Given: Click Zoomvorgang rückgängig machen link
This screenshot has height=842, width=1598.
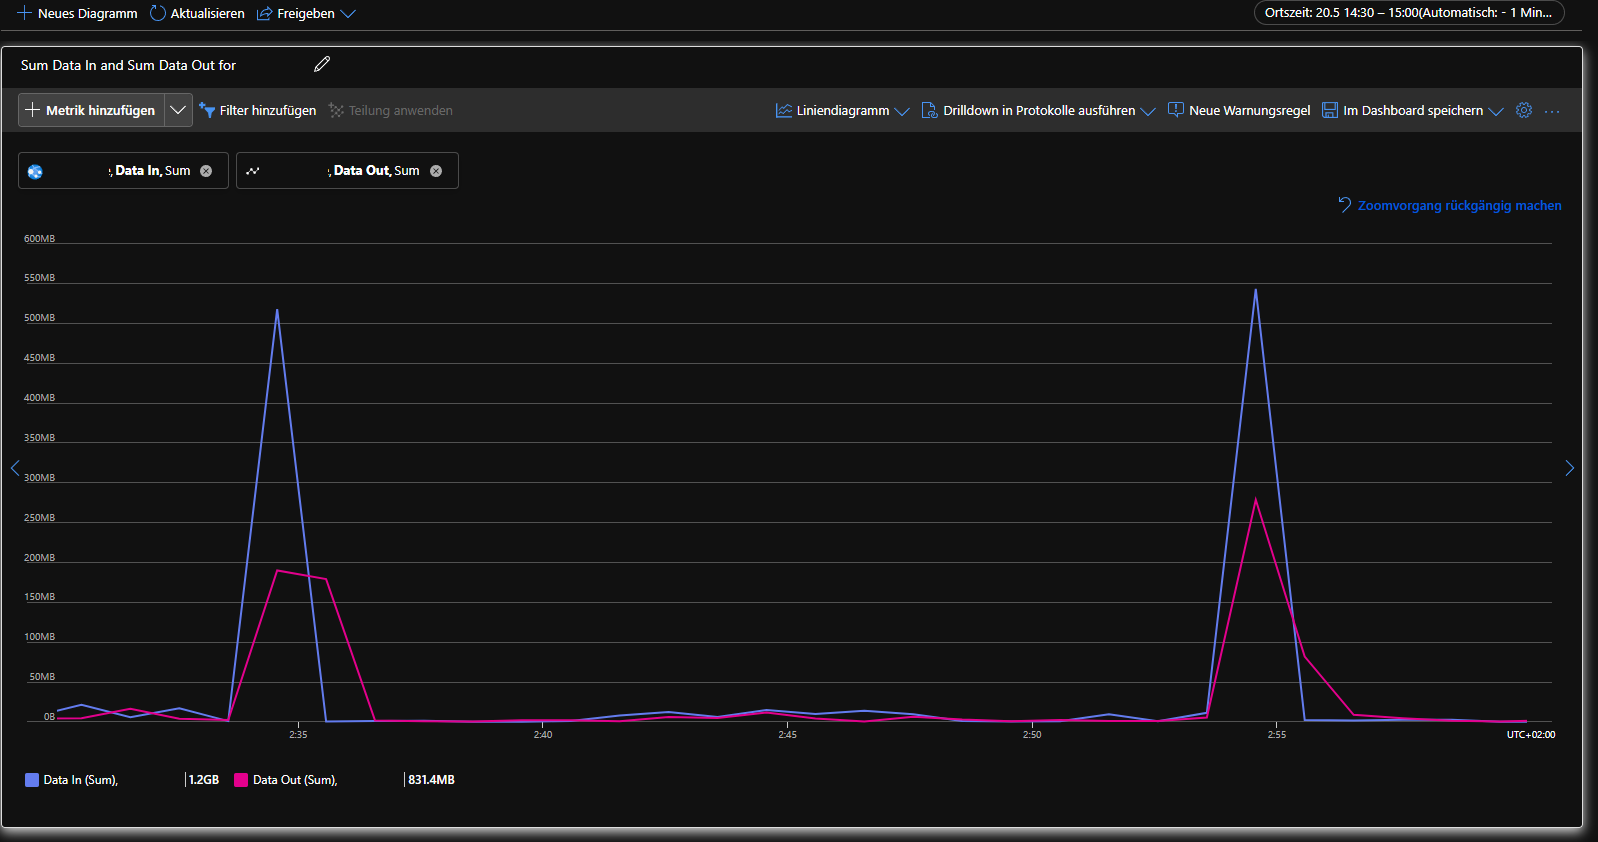Looking at the screenshot, I should (x=1450, y=205).
